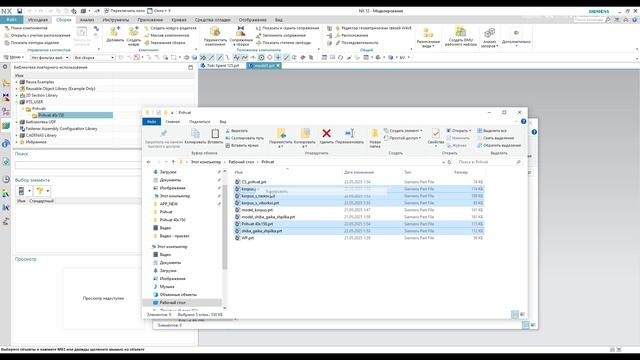The height and width of the screenshot is (360, 640).
Task: Click Показать степени свободы in NX
Action: (284, 42)
